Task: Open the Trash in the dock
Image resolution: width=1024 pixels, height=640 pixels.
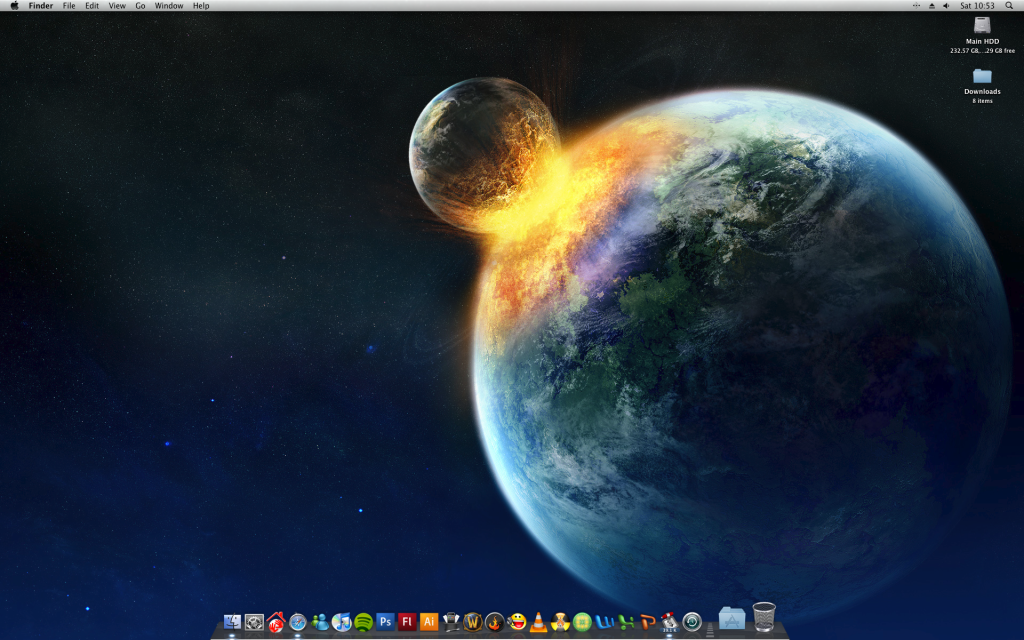Action: (x=764, y=617)
